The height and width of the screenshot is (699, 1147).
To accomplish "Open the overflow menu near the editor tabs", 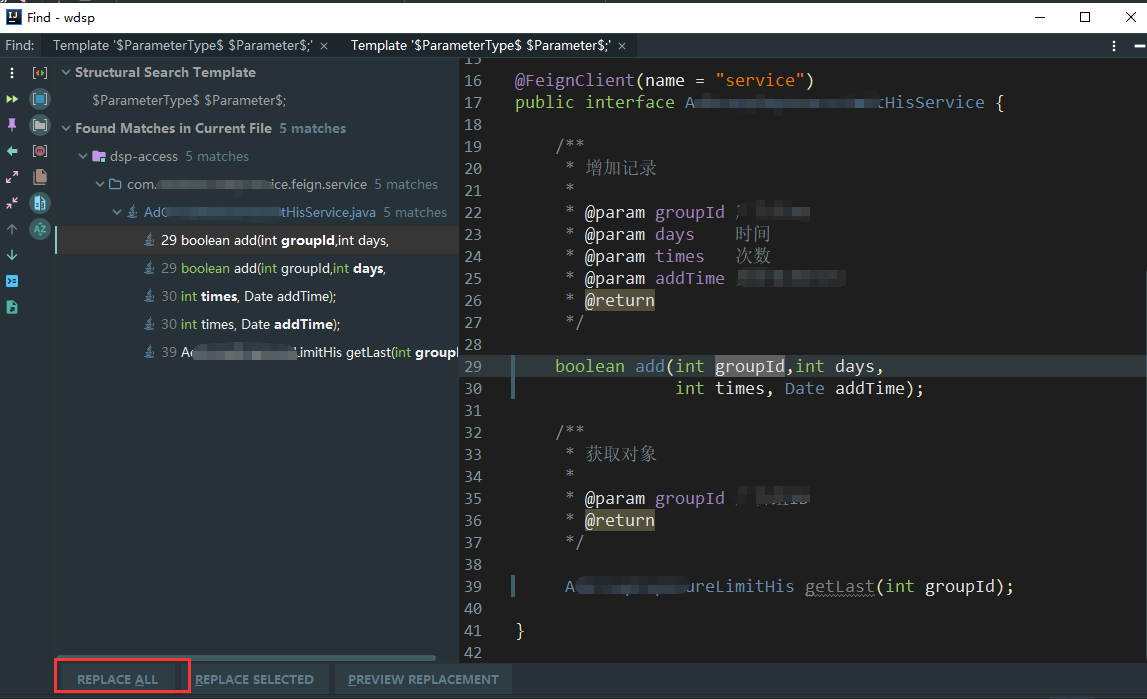I will tap(1113, 45).
